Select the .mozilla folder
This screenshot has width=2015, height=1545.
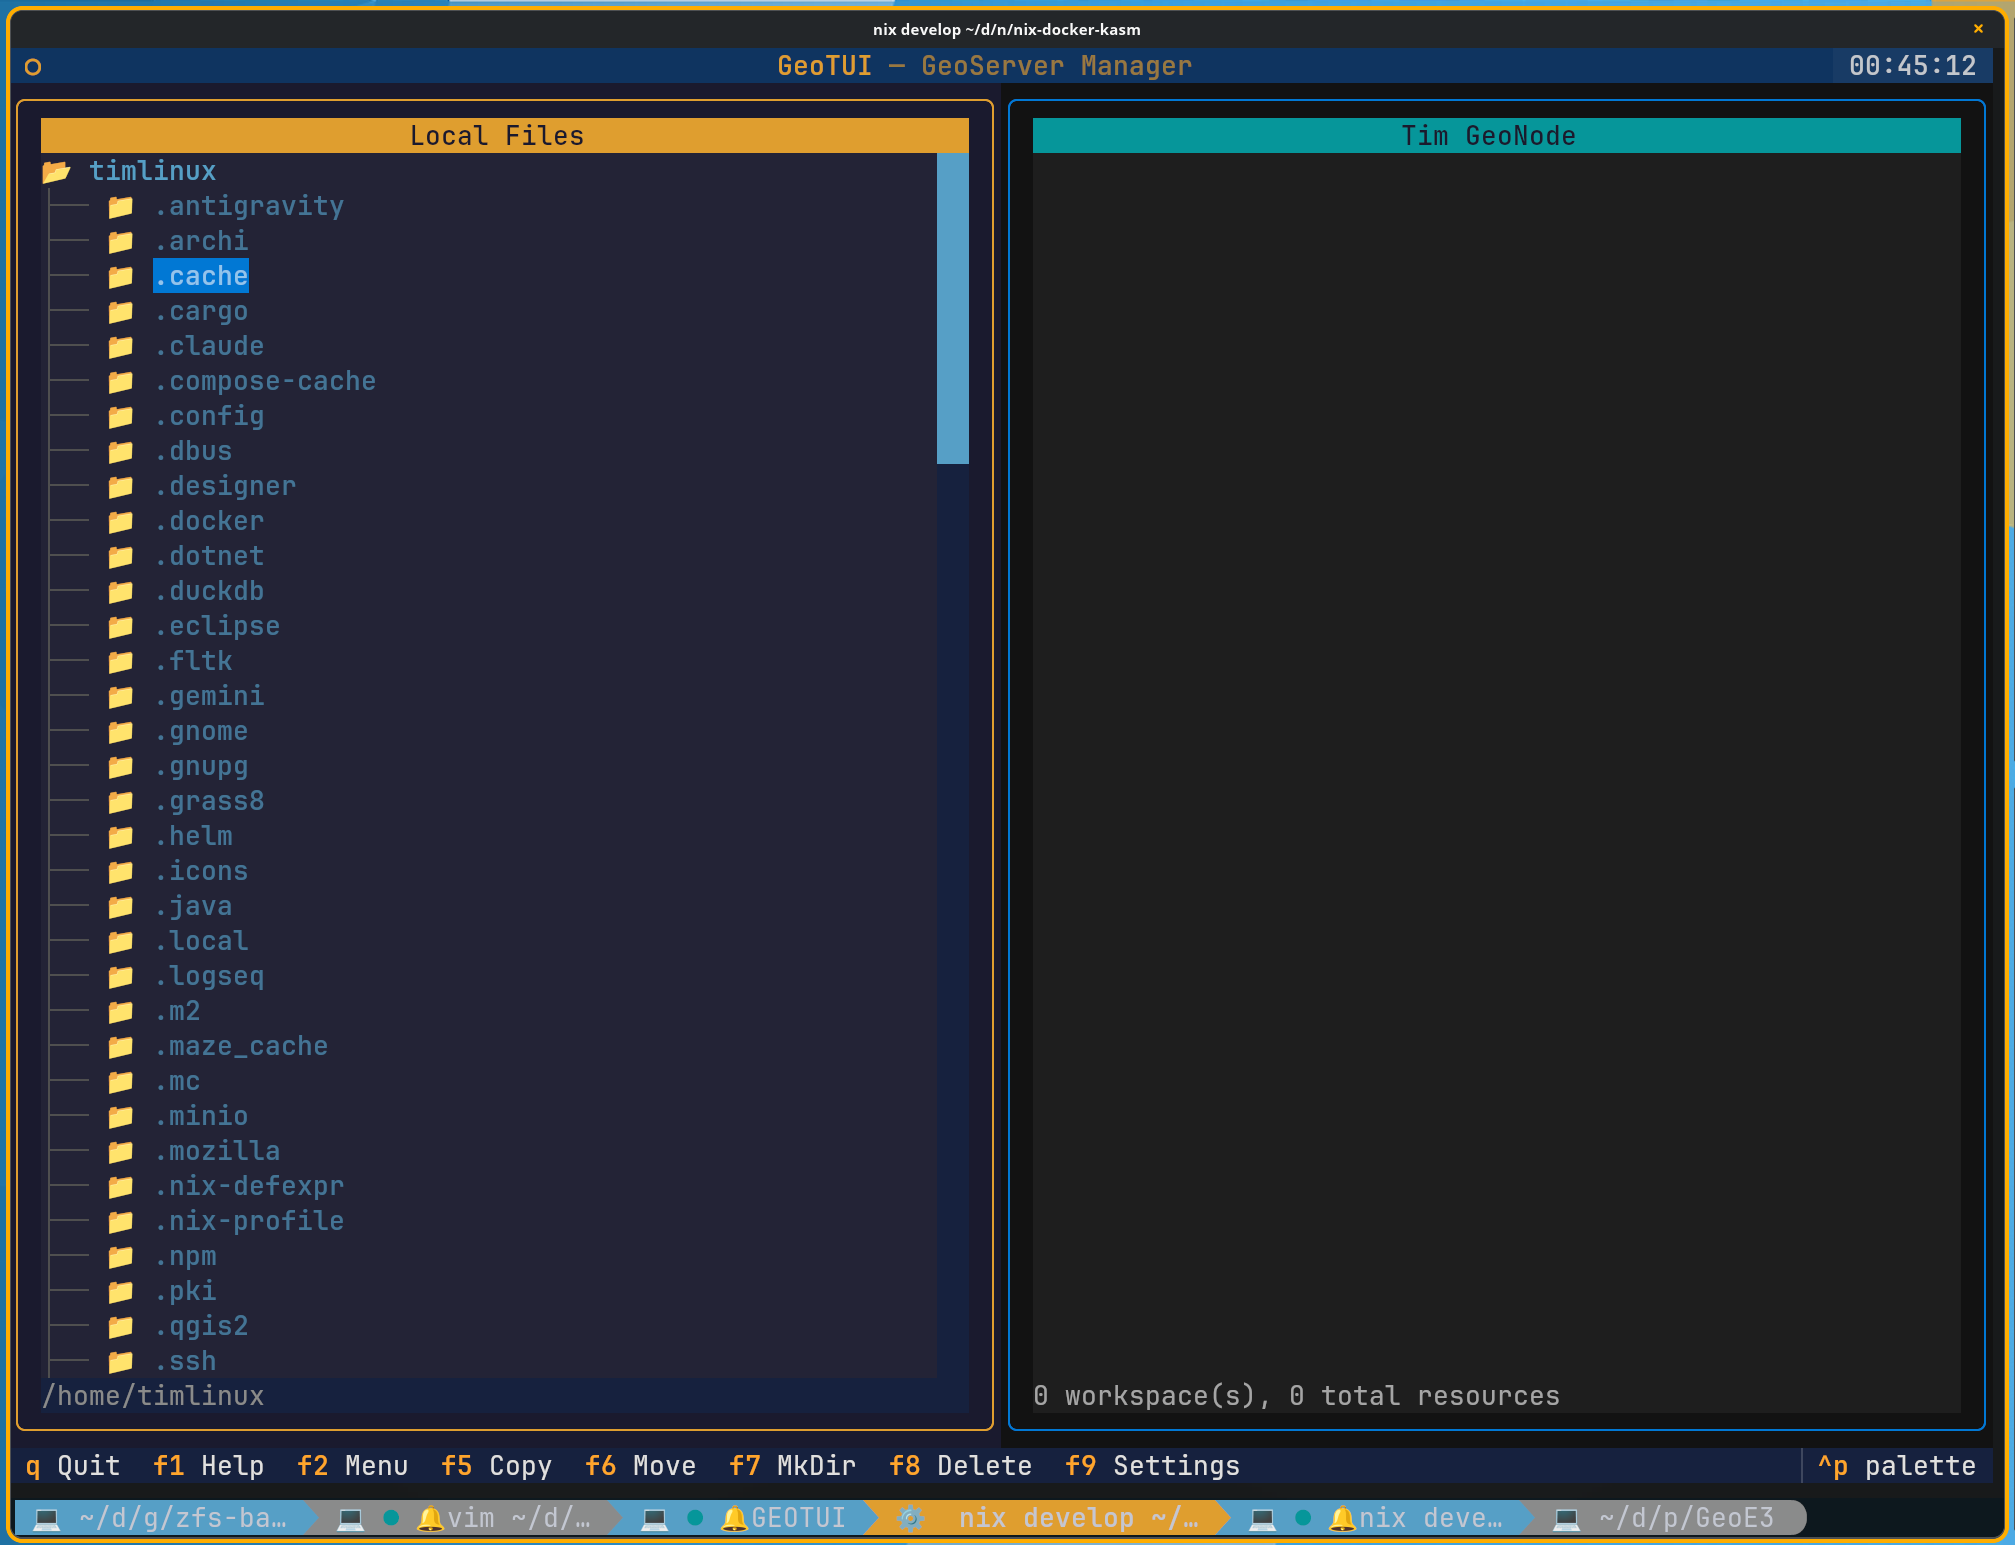pos(217,1151)
